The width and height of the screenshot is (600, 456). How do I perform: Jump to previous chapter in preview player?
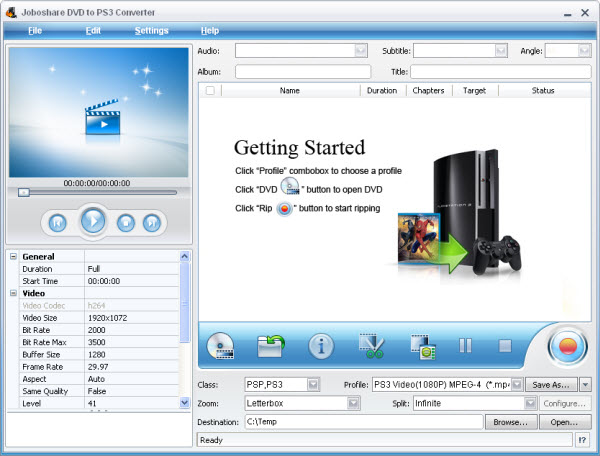(57, 222)
